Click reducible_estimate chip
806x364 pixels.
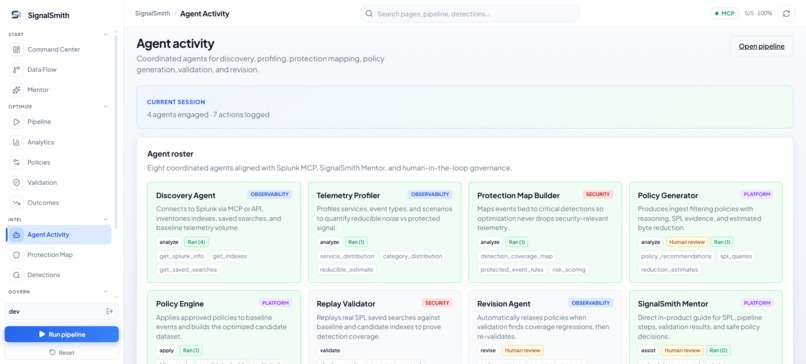pyautogui.click(x=347, y=269)
